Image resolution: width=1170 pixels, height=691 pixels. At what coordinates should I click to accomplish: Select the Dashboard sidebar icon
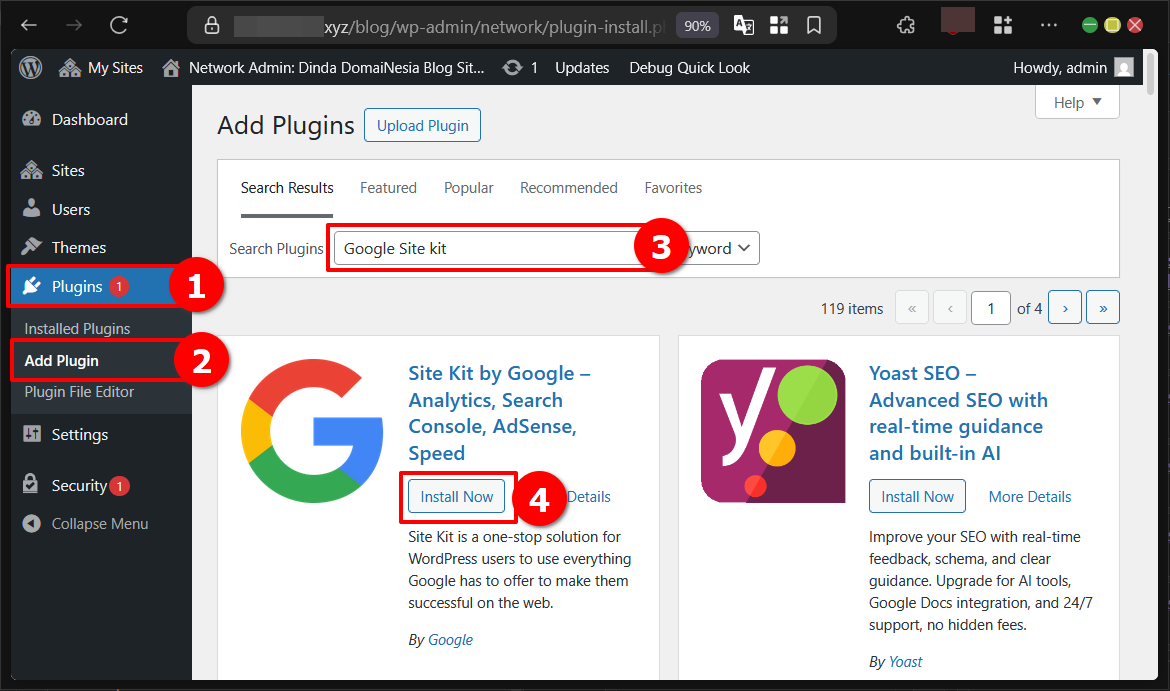click(x=31, y=118)
